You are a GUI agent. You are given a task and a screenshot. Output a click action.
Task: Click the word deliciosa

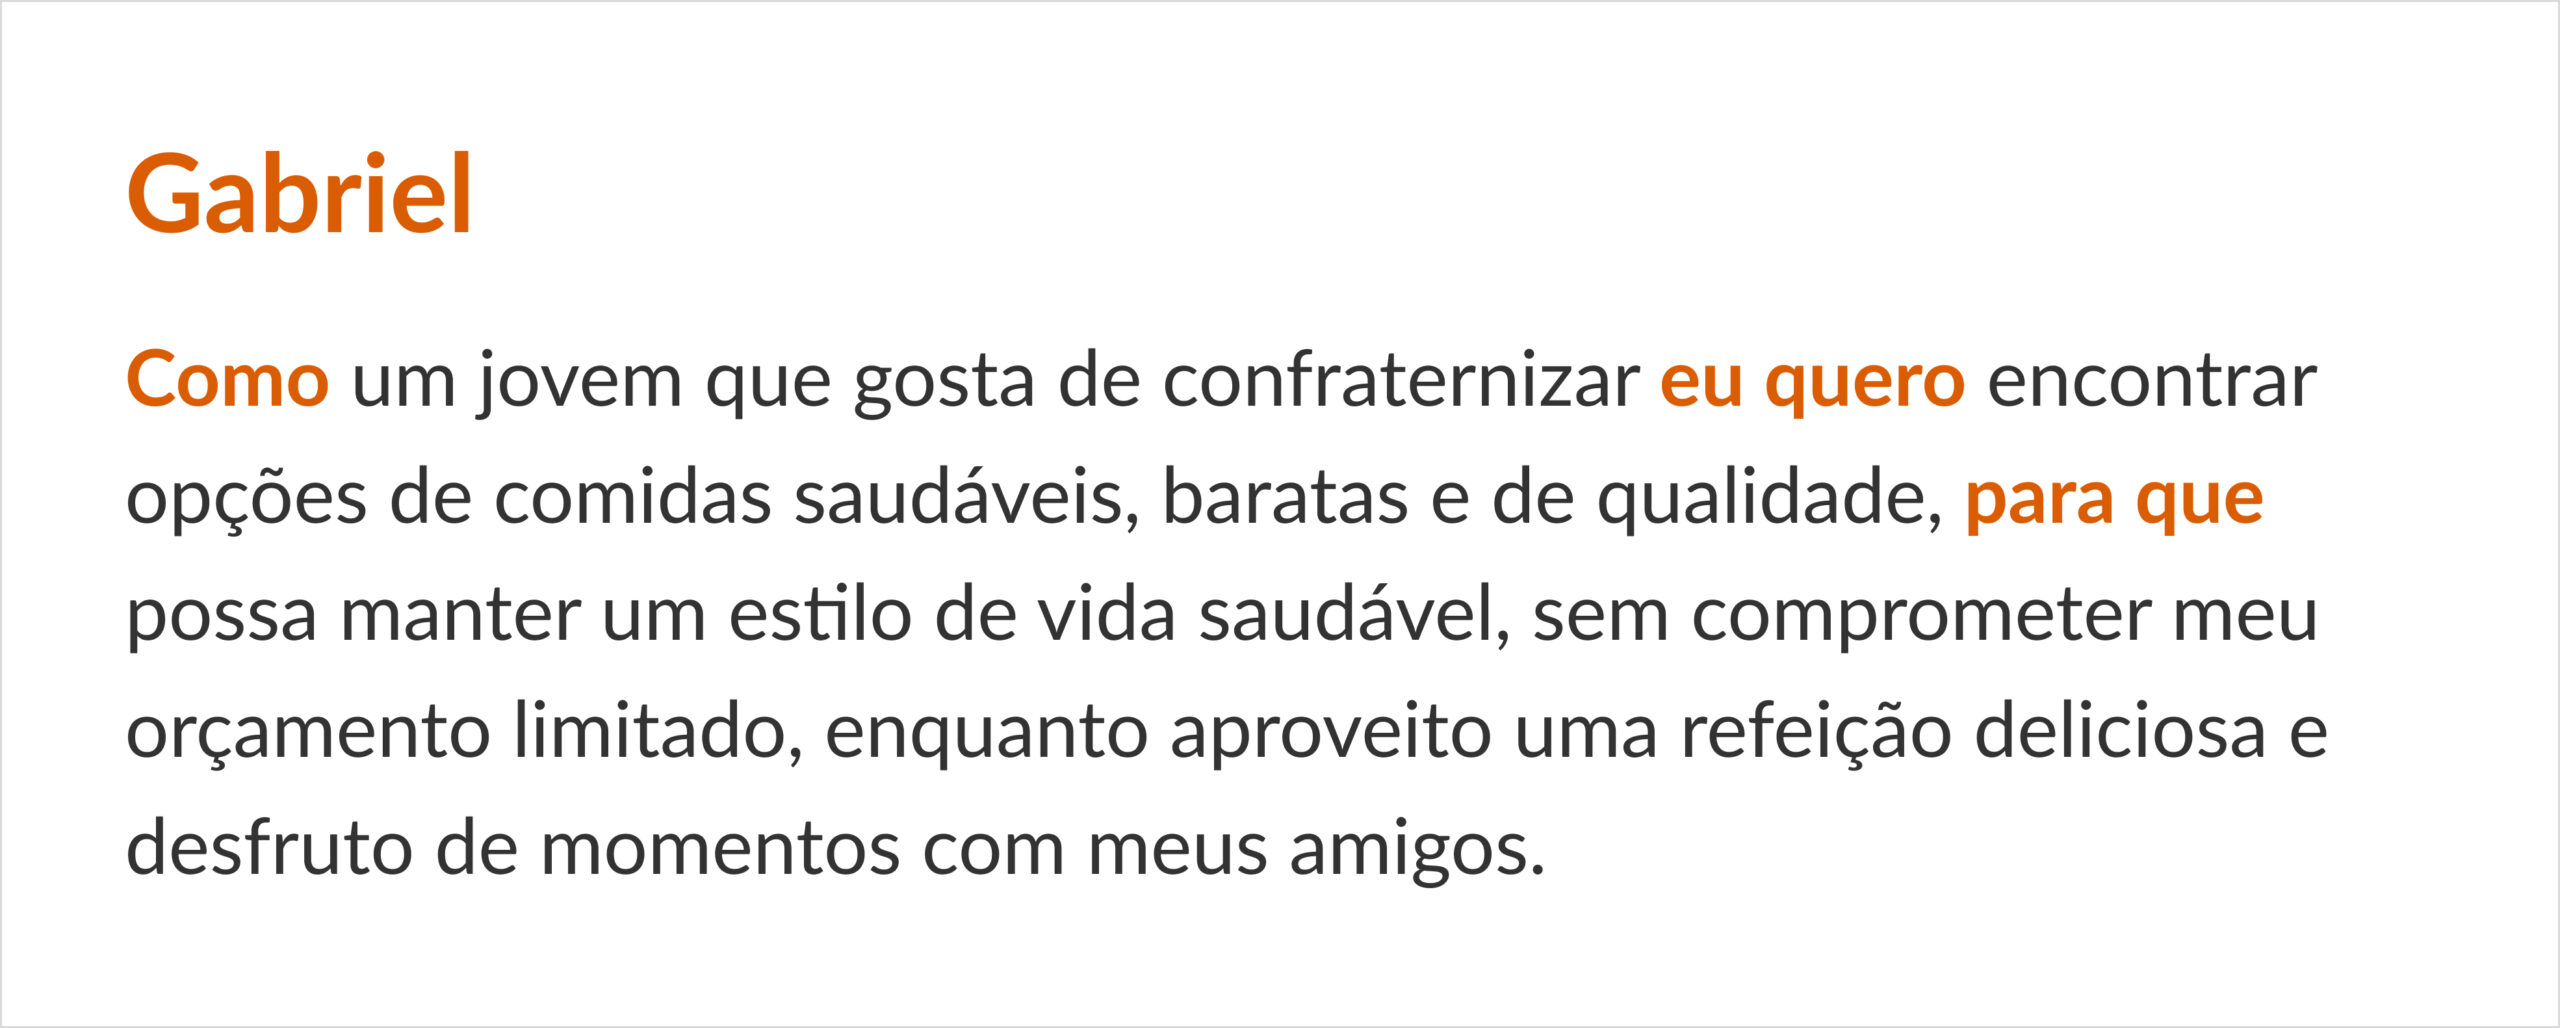click(2120, 730)
